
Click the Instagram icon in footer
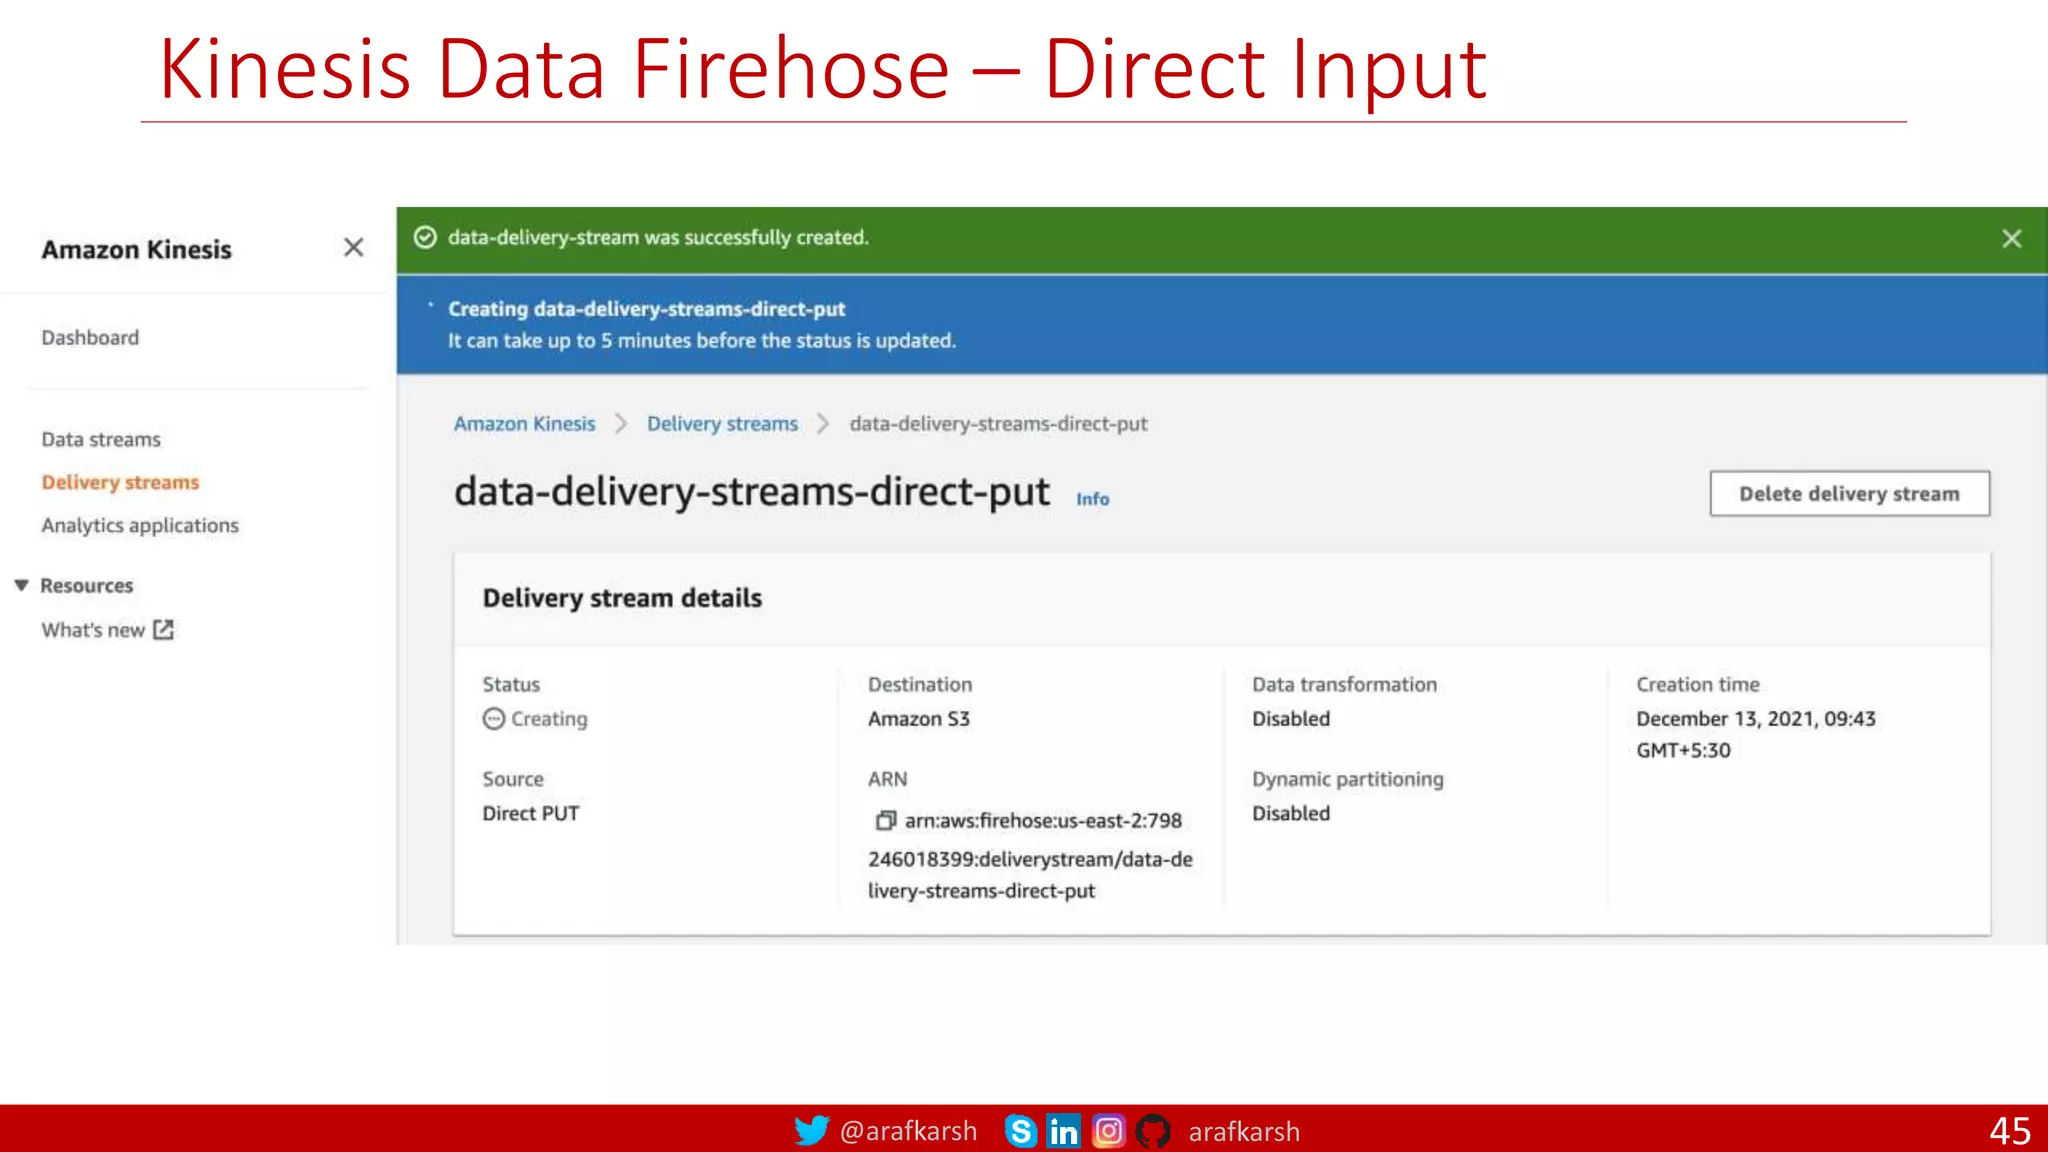1108,1131
